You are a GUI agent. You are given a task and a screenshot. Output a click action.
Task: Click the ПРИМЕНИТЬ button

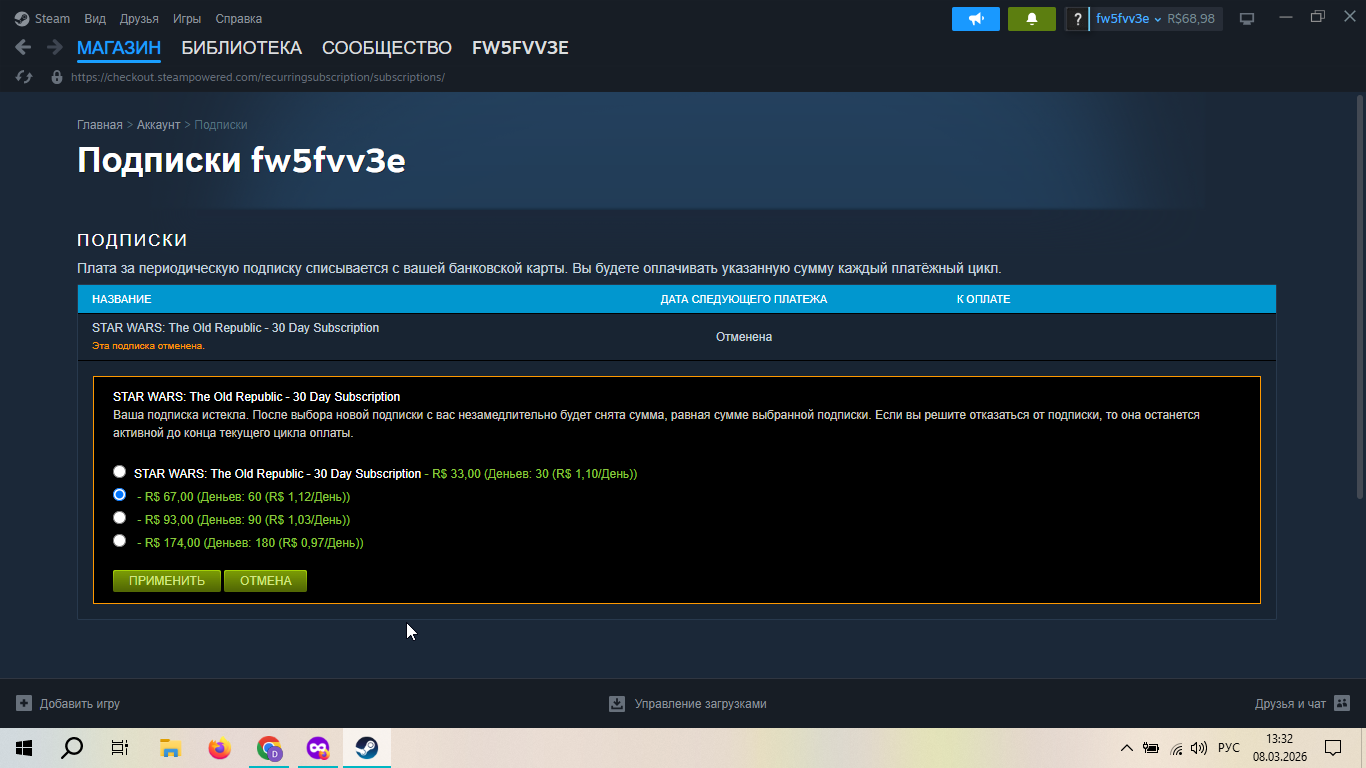click(x=167, y=581)
